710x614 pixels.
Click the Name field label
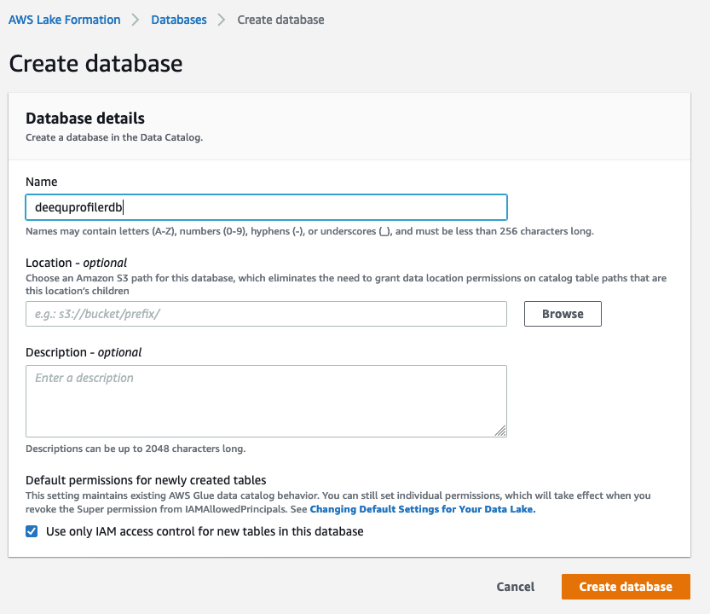tap(41, 182)
